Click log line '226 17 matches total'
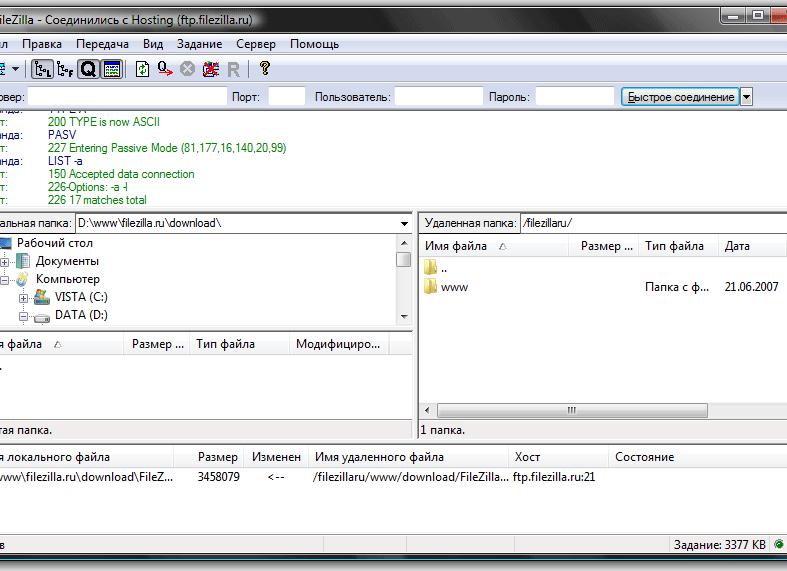The width and height of the screenshot is (787, 571). point(97,200)
